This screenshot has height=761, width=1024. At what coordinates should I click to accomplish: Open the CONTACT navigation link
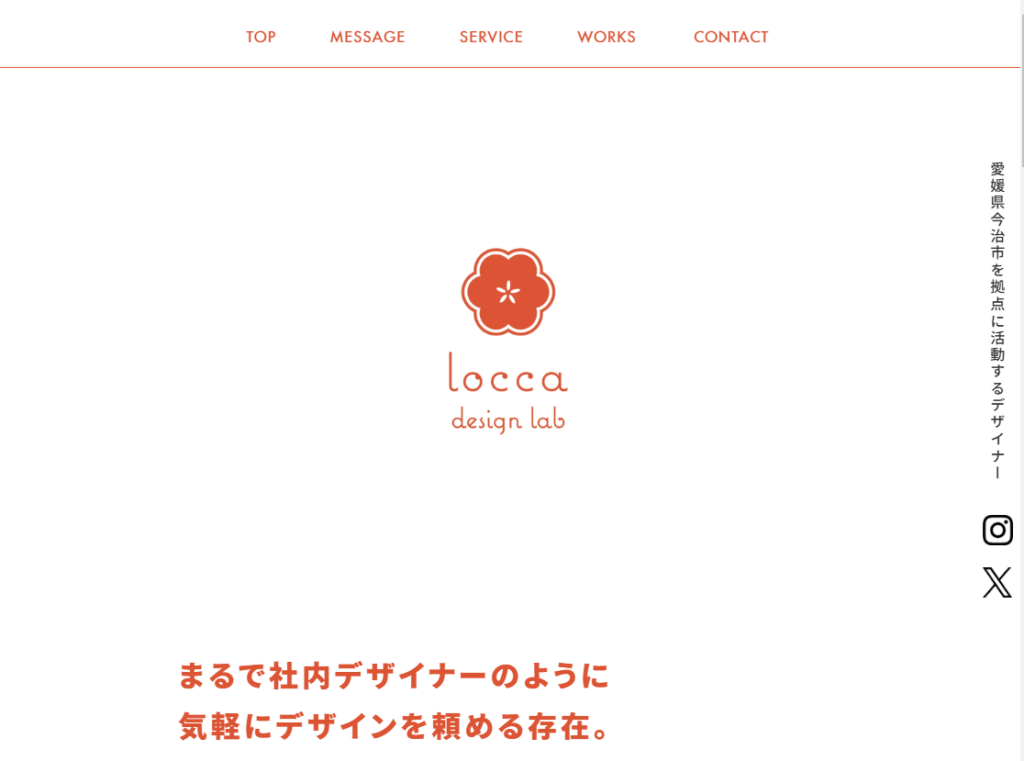pos(731,37)
